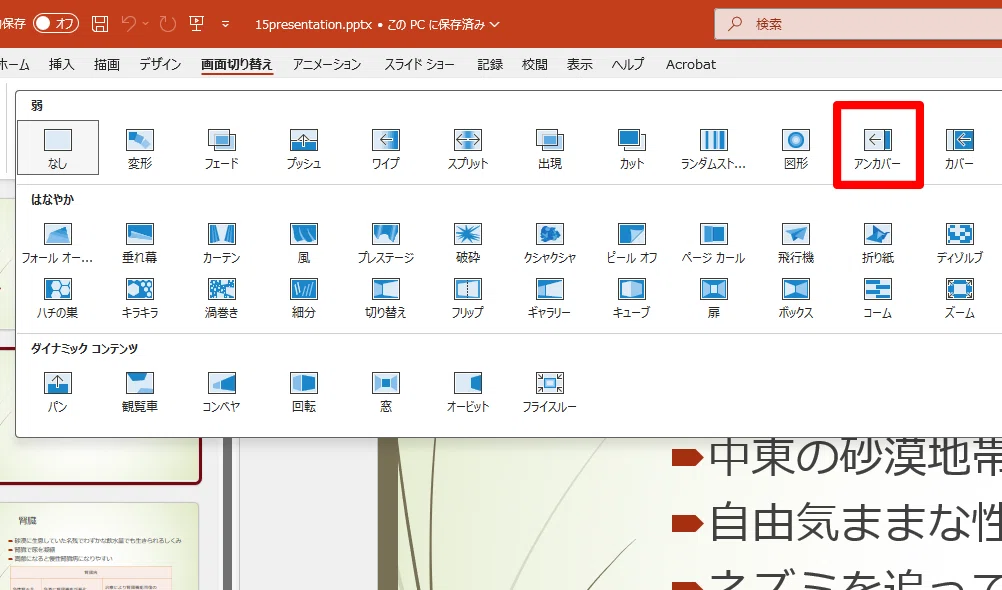Screen dimensions: 1002x590
Task: Select the クシャクシャ transition
Action: coord(550,244)
